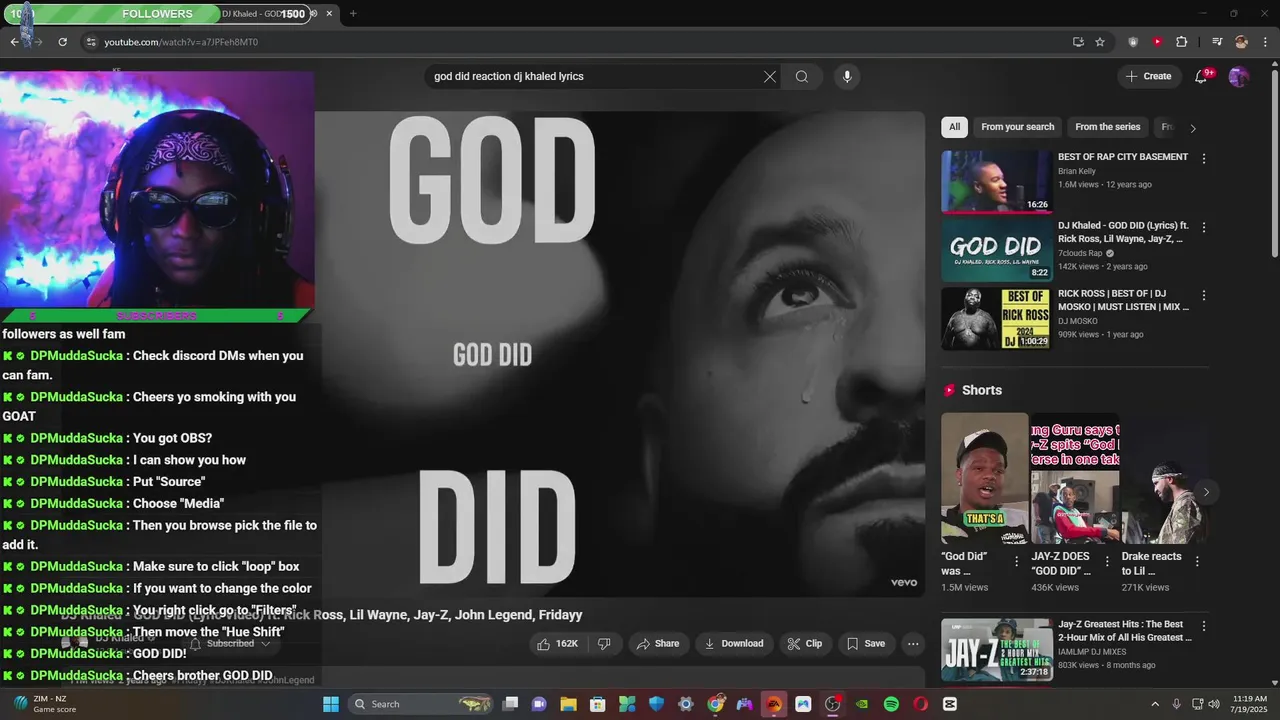The image size is (1280, 720).
Task: Open options for RICK ROSS BEST OF mix
Action: pos(1204,296)
